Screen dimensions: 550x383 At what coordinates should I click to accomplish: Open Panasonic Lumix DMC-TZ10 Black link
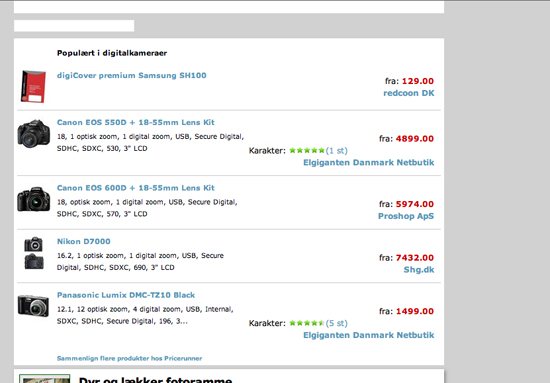point(126,295)
